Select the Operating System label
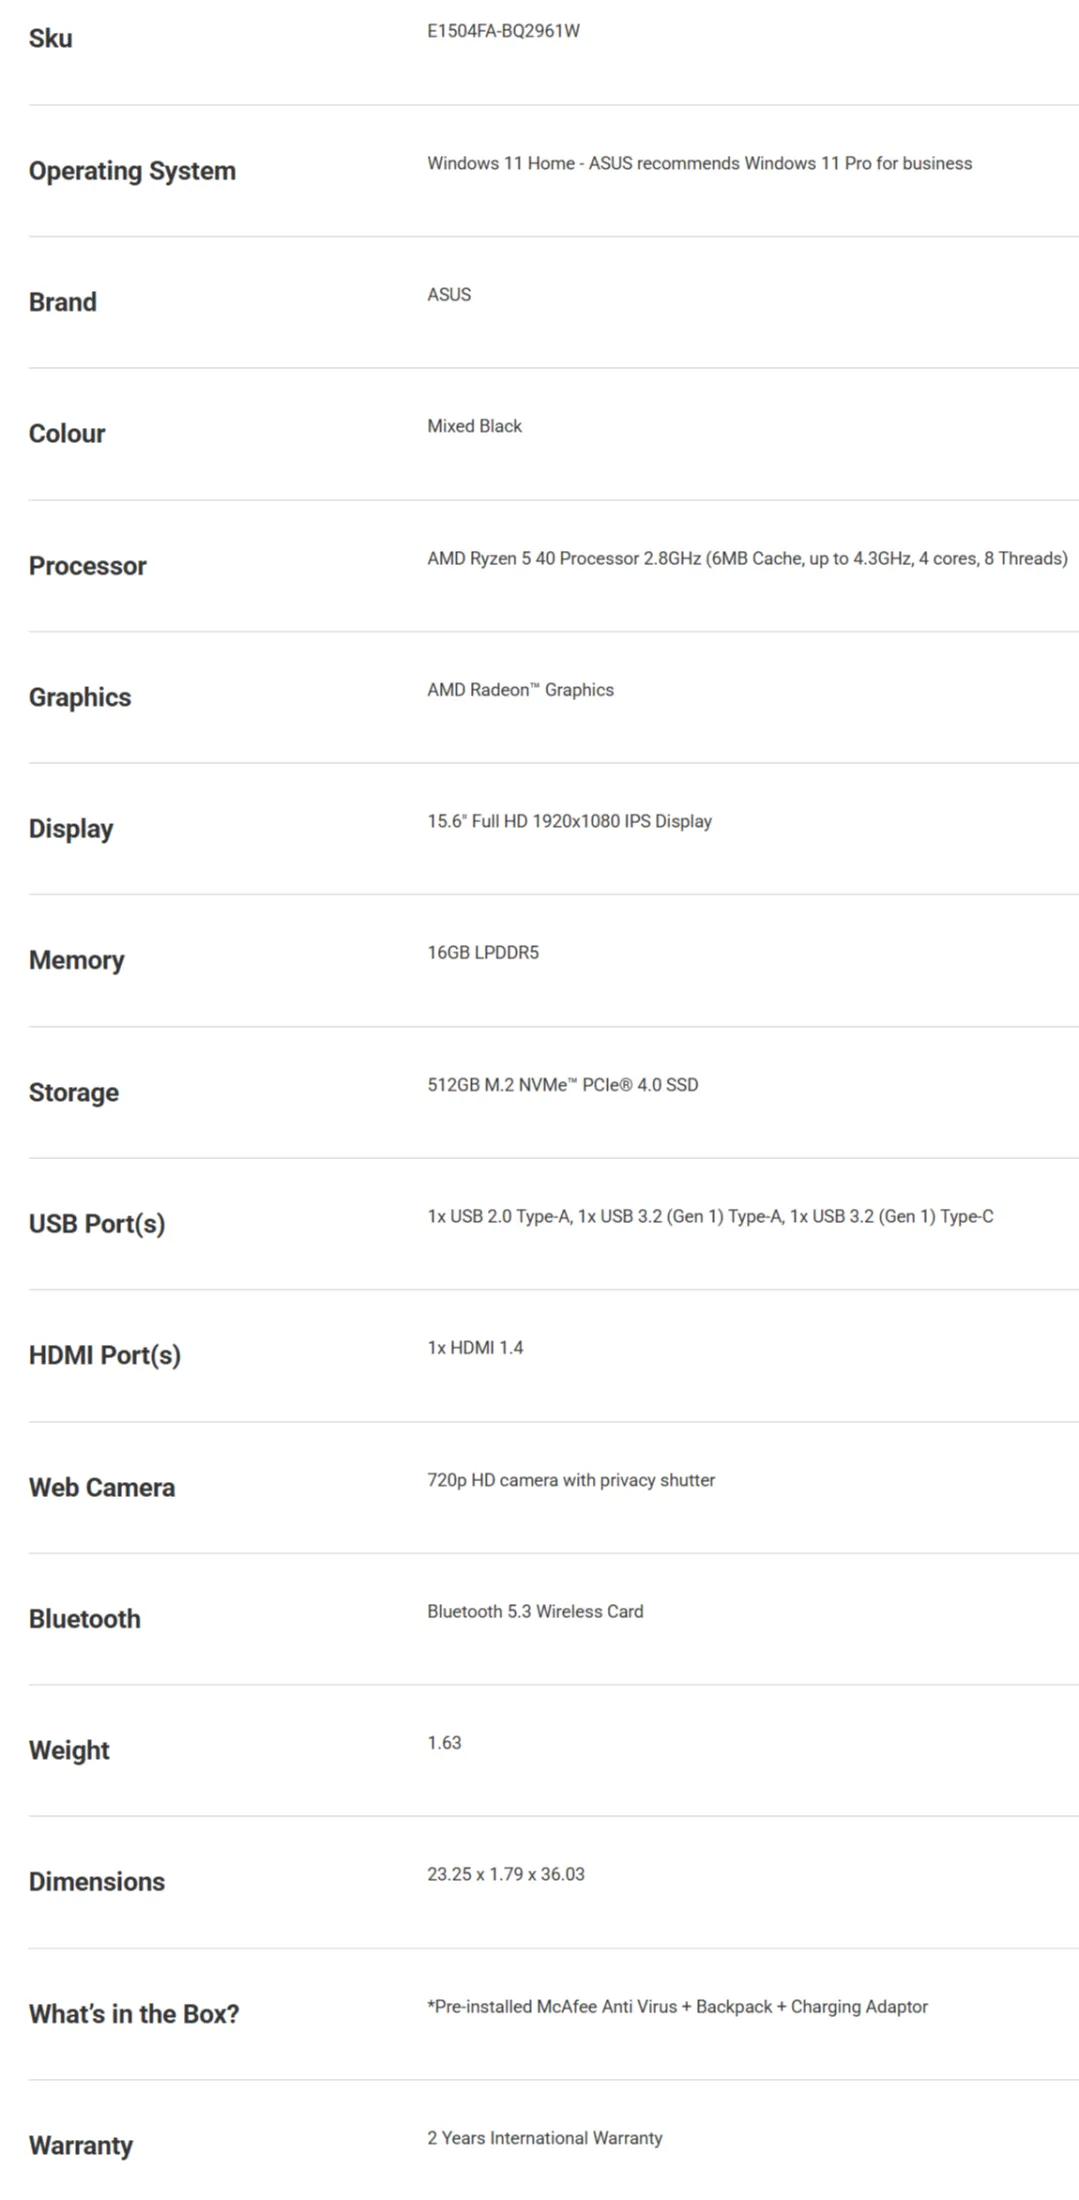This screenshot has height=2200, width=1079. [132, 171]
